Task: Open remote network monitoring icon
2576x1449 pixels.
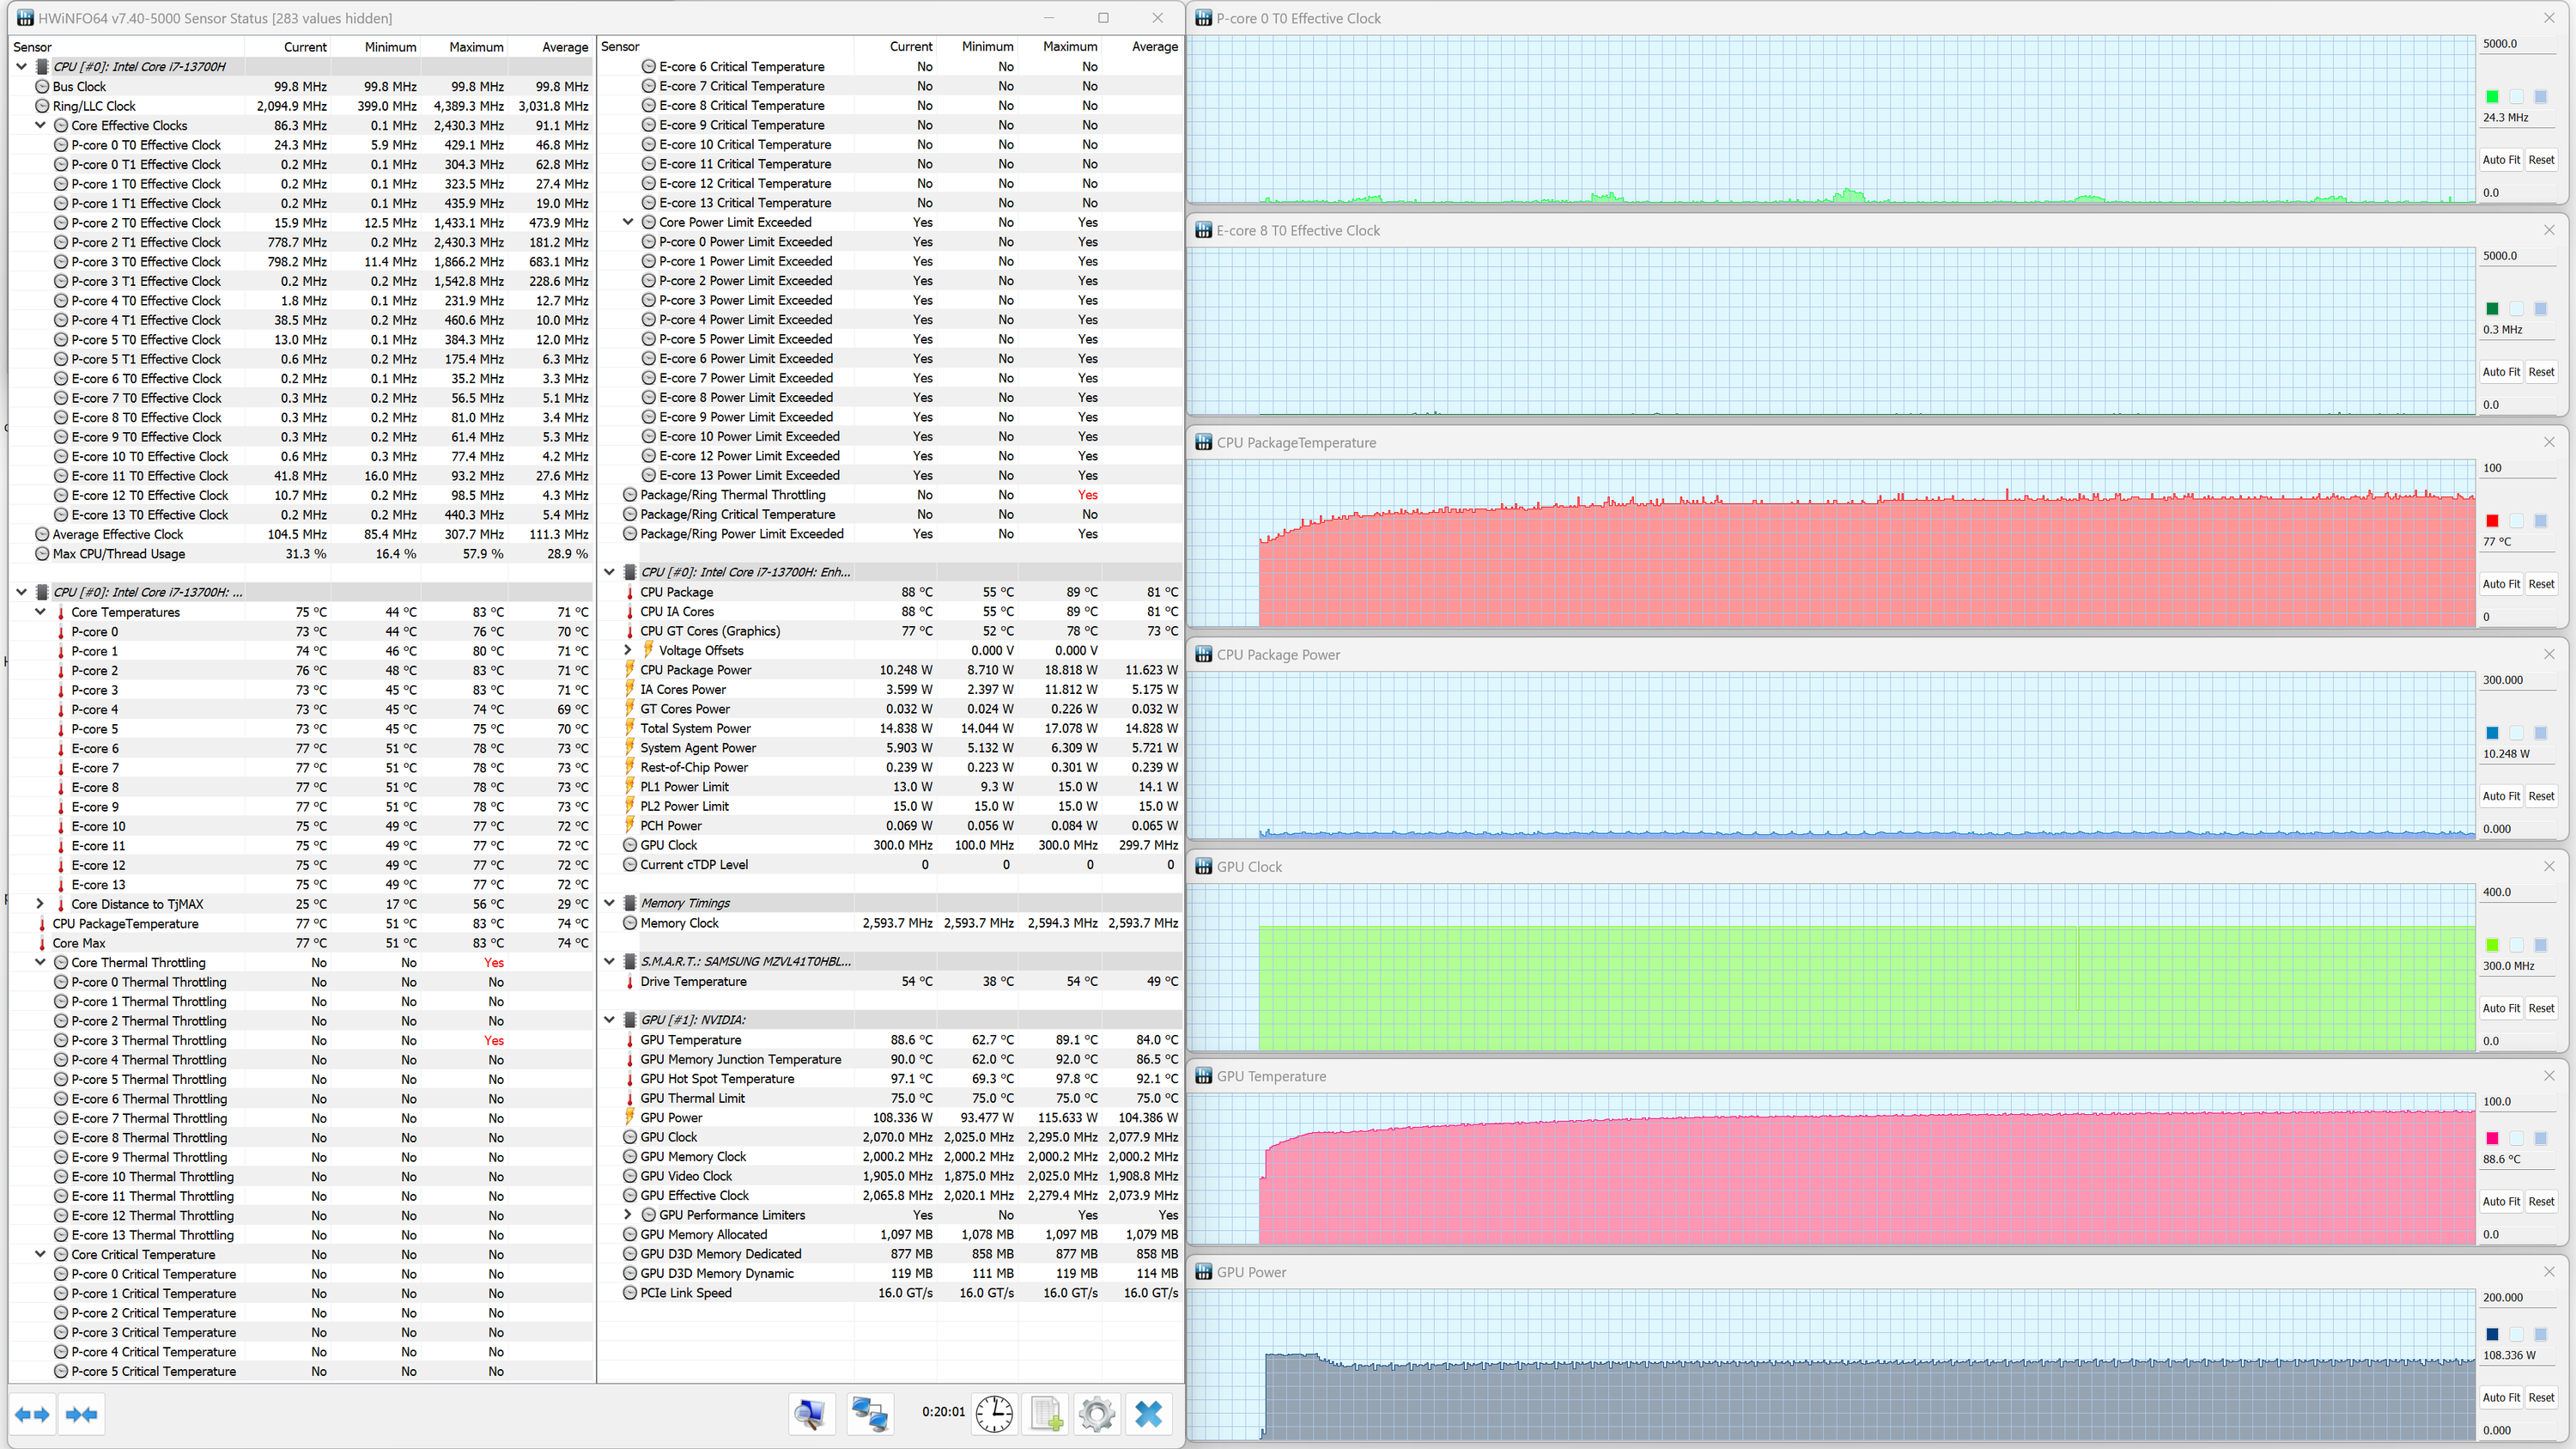Action: click(x=869, y=1414)
